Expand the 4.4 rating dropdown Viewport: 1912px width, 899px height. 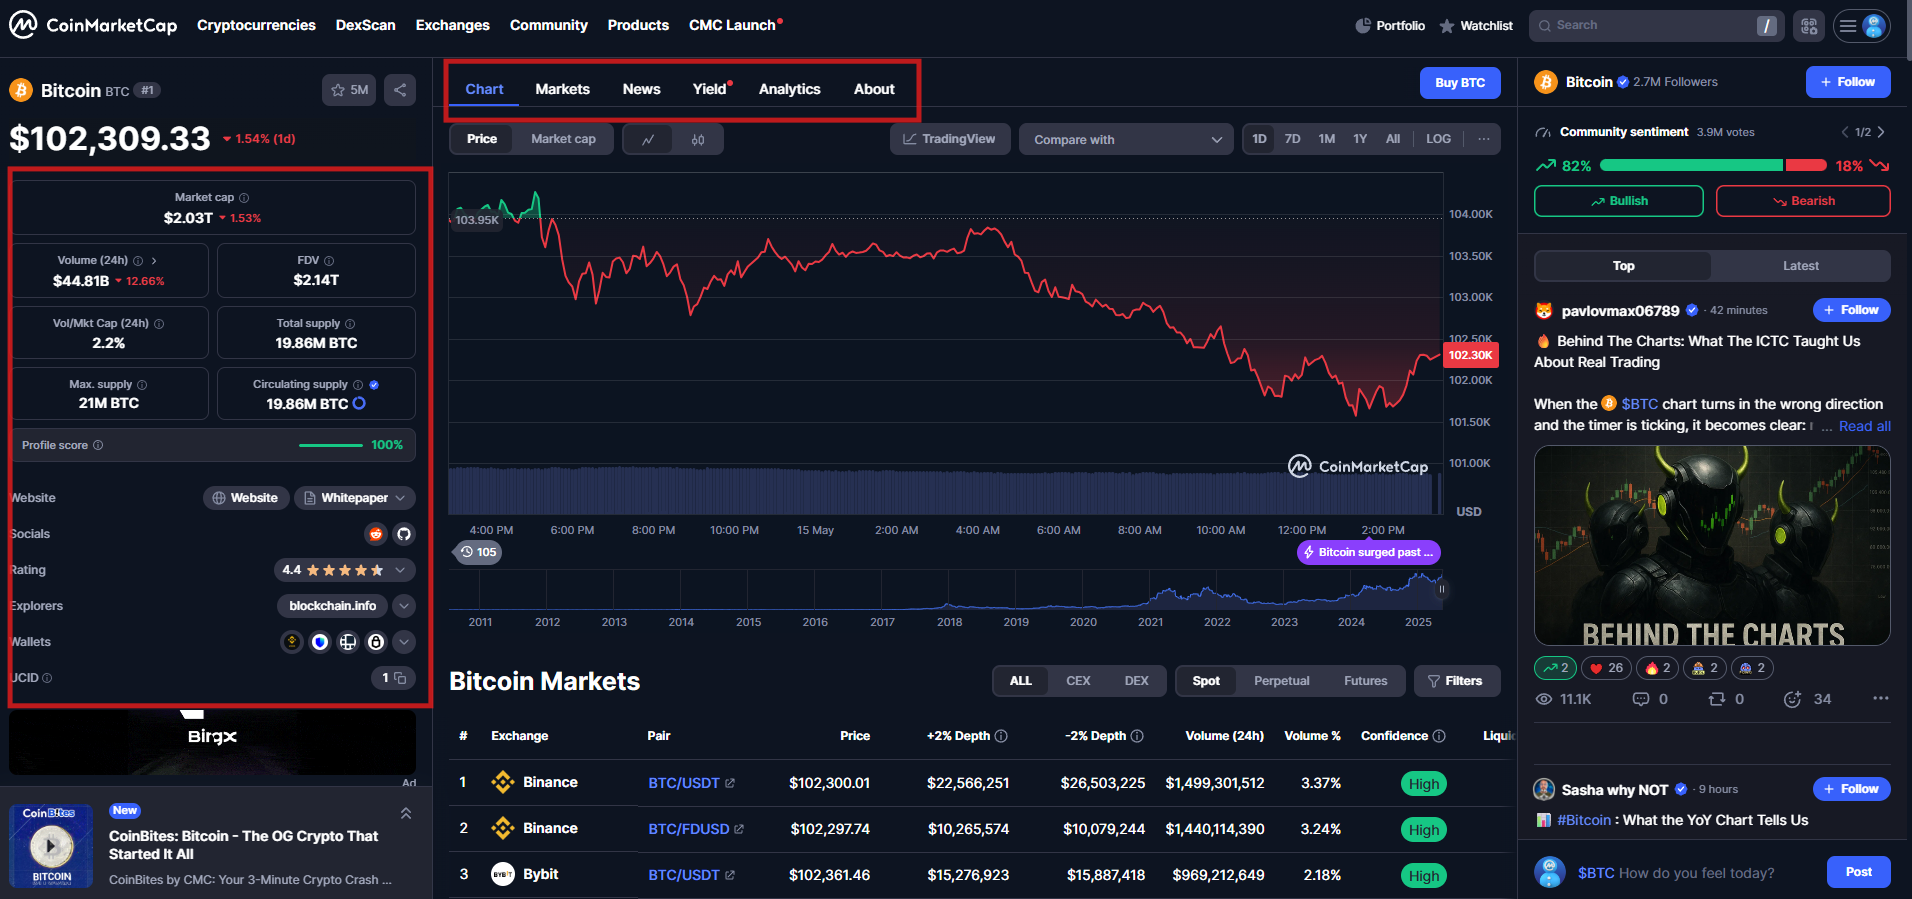(x=345, y=570)
